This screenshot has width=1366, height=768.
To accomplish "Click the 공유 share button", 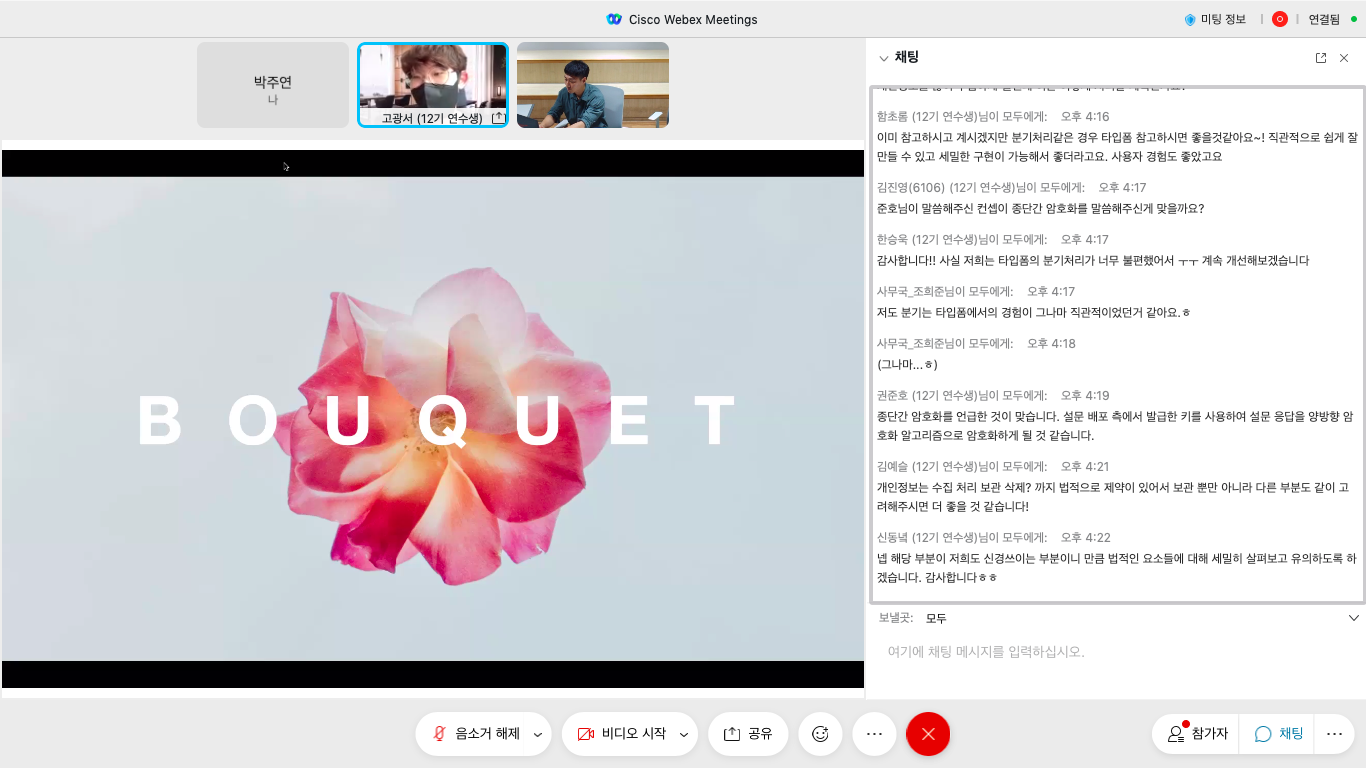I will point(748,734).
